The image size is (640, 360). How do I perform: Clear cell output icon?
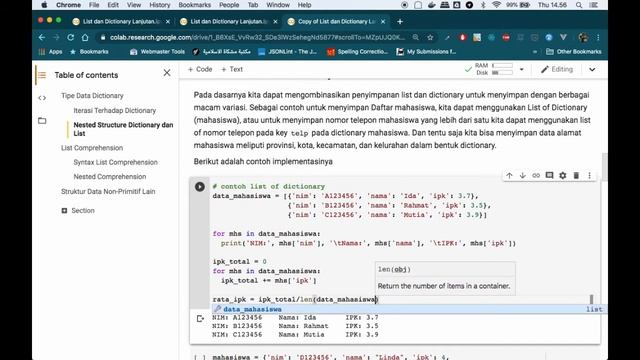pyautogui.click(x=200, y=318)
